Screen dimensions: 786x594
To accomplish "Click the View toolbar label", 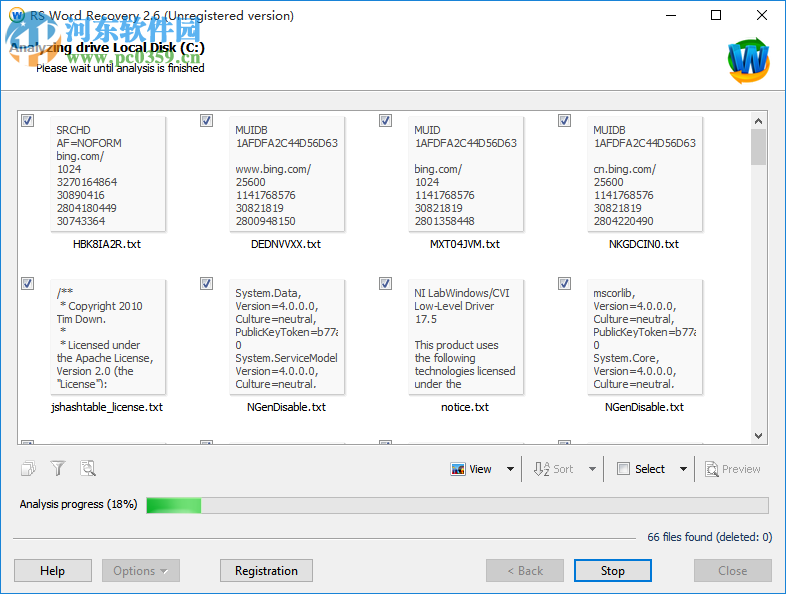I will (x=480, y=469).
